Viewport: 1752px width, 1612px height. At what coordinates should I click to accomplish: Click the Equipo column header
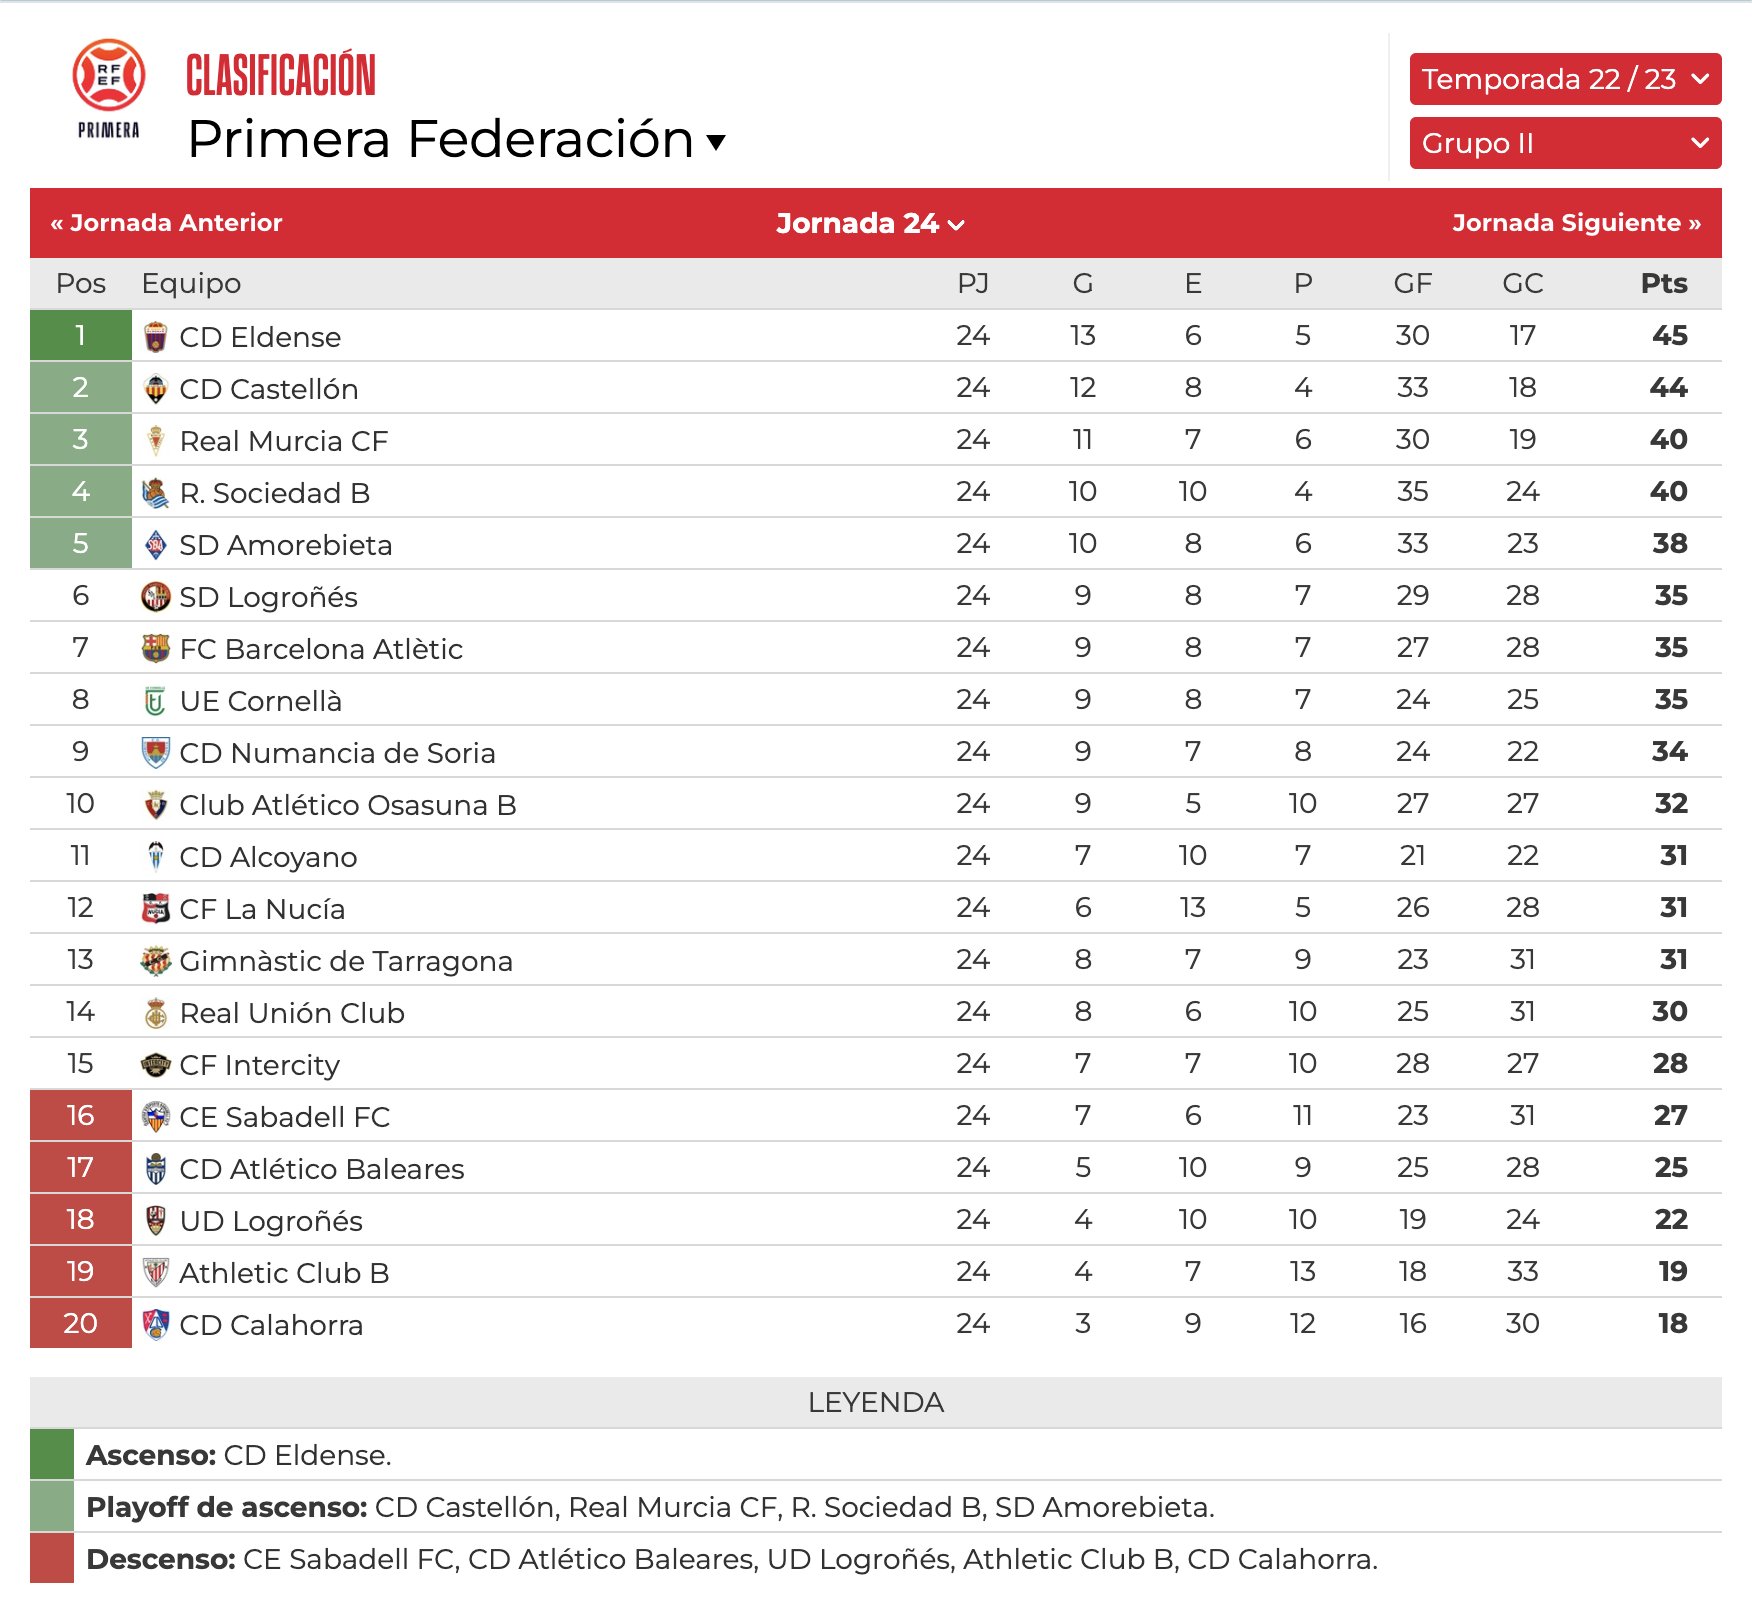[x=191, y=284]
